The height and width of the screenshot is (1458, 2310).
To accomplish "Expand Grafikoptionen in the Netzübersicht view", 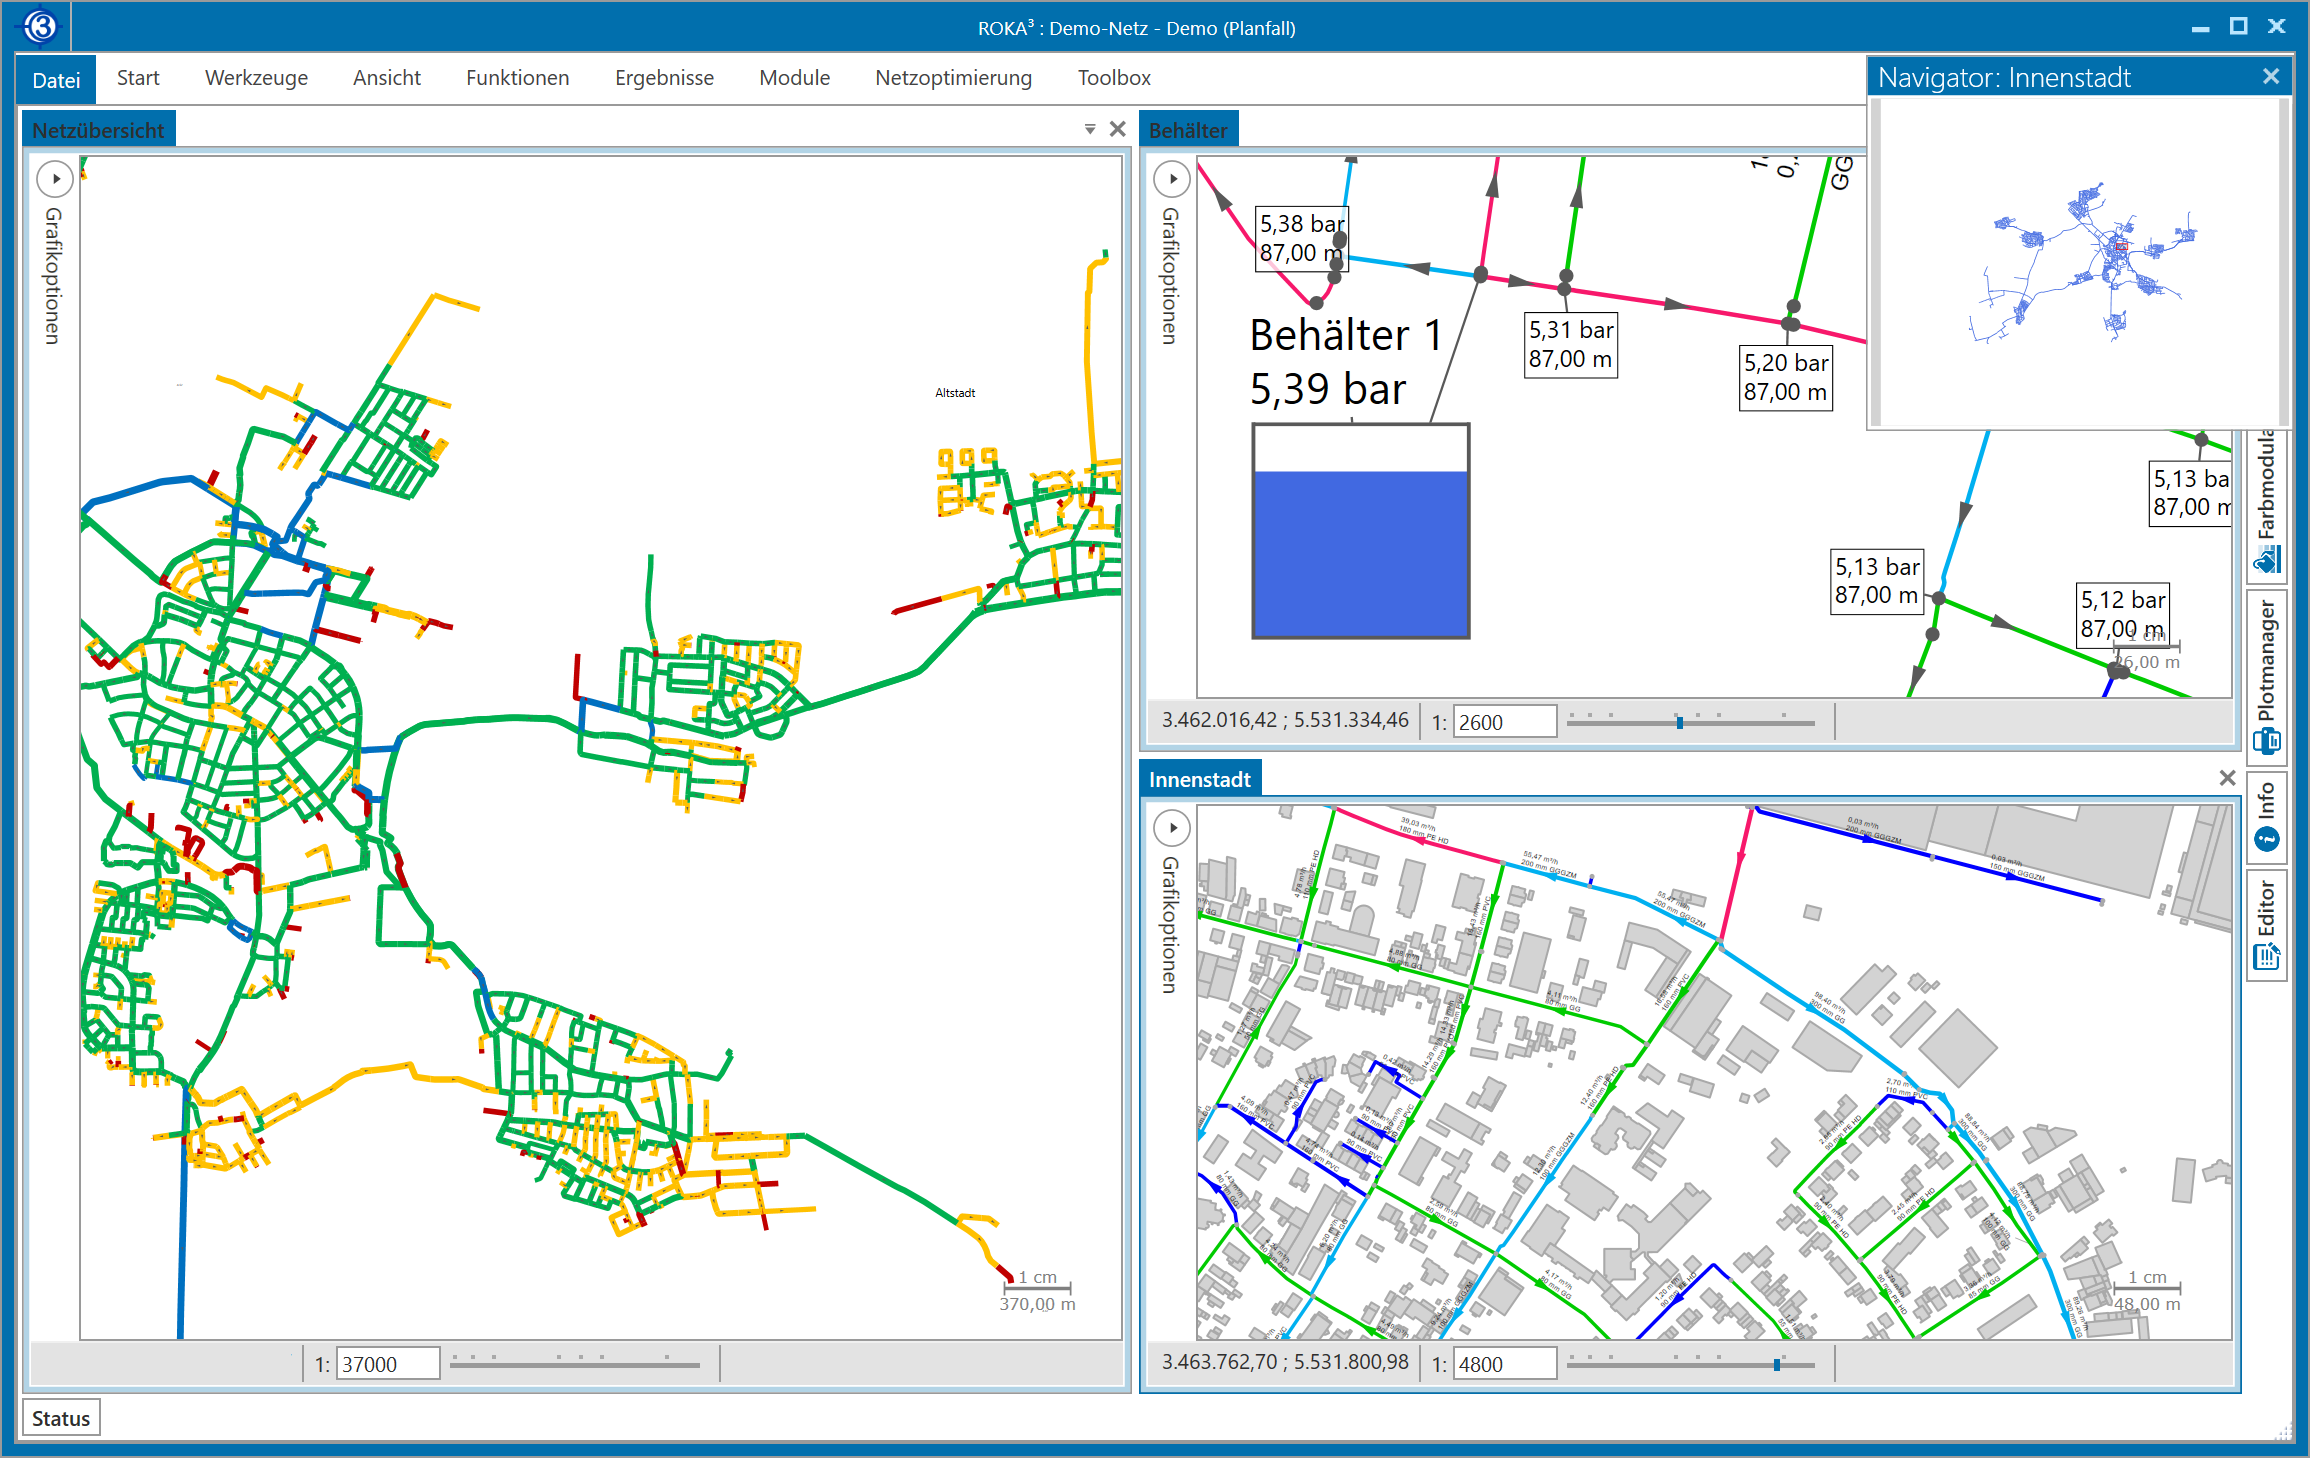I will pos(56,179).
